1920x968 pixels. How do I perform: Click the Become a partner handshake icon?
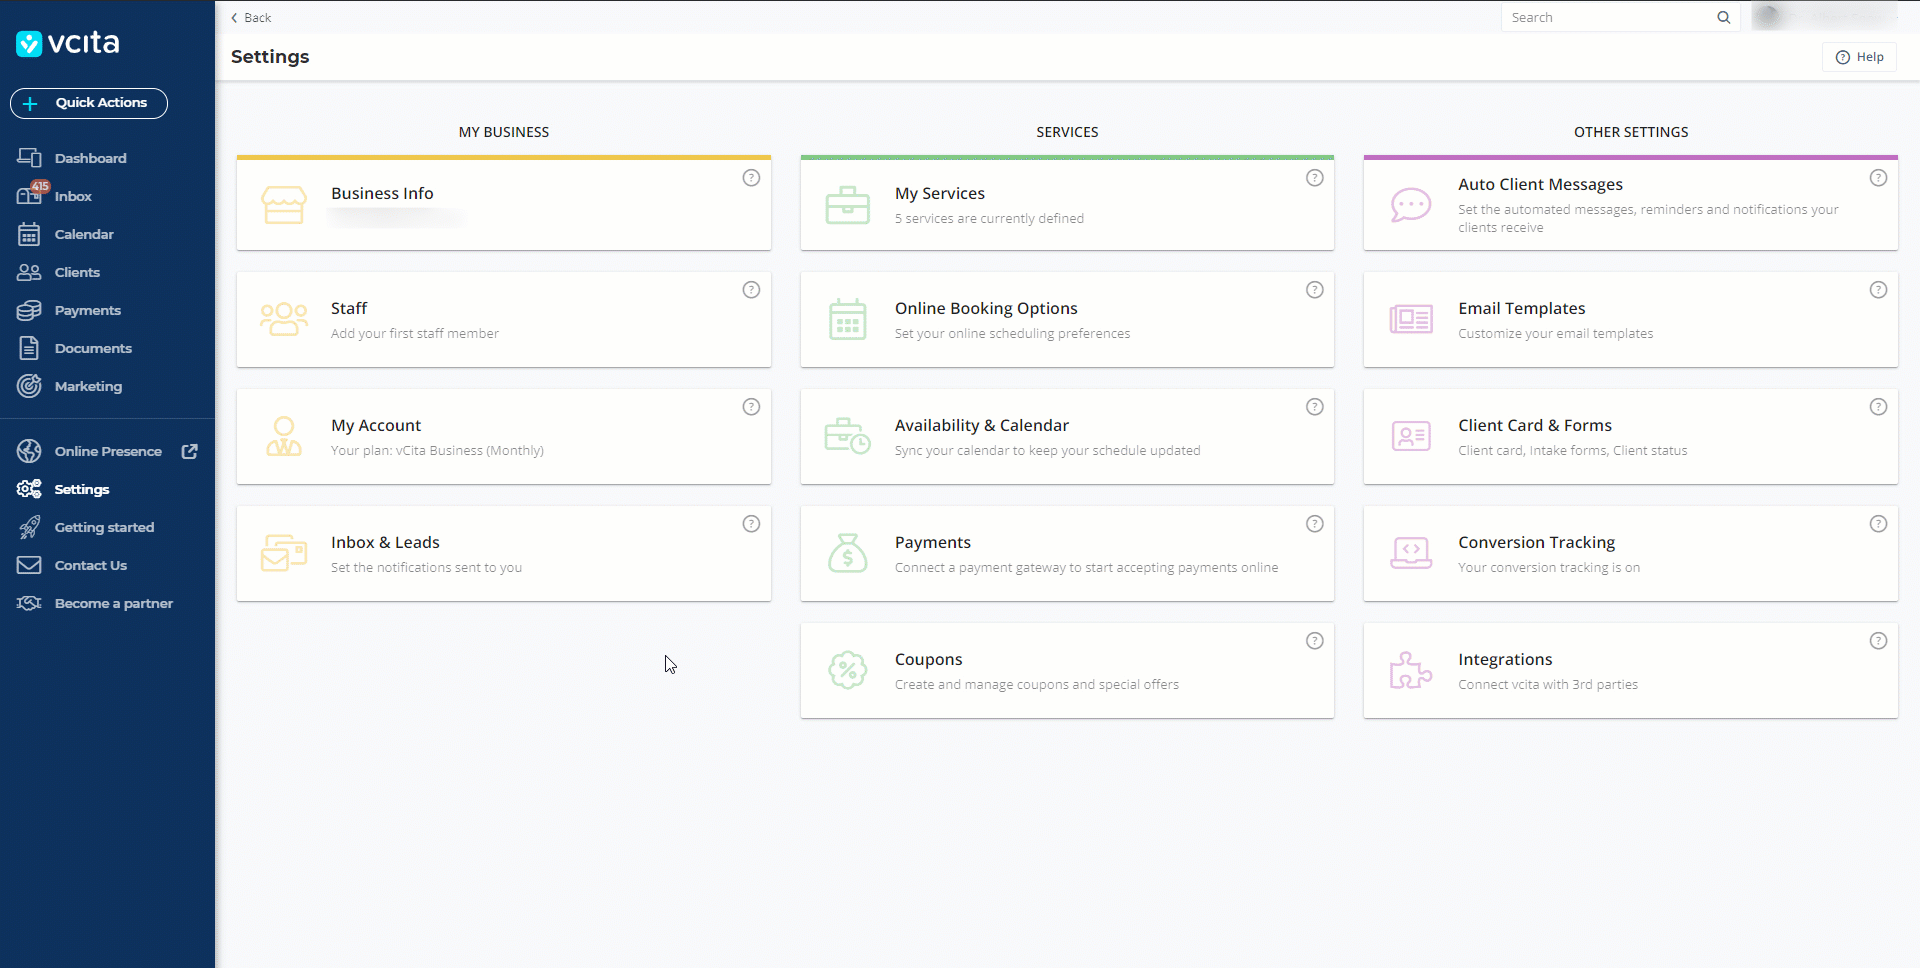[29, 603]
